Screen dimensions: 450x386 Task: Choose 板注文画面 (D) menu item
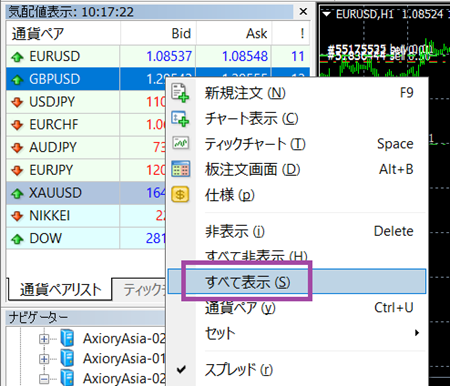pyautogui.click(x=297, y=169)
